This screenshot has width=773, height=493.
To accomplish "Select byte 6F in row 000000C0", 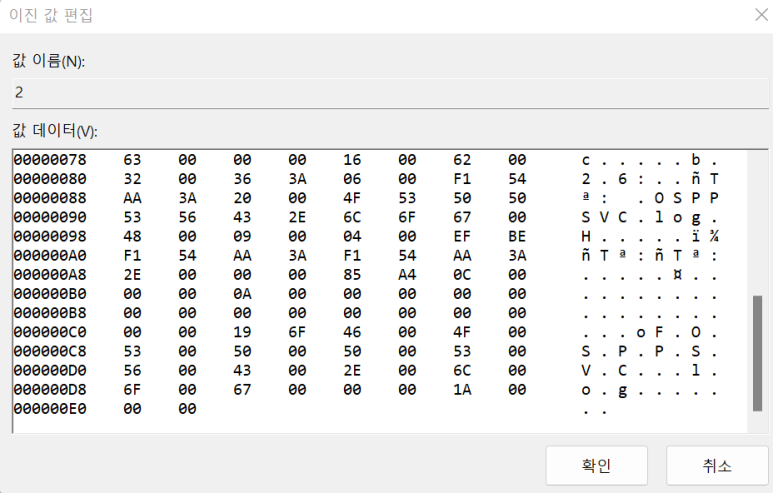I will (x=297, y=332).
